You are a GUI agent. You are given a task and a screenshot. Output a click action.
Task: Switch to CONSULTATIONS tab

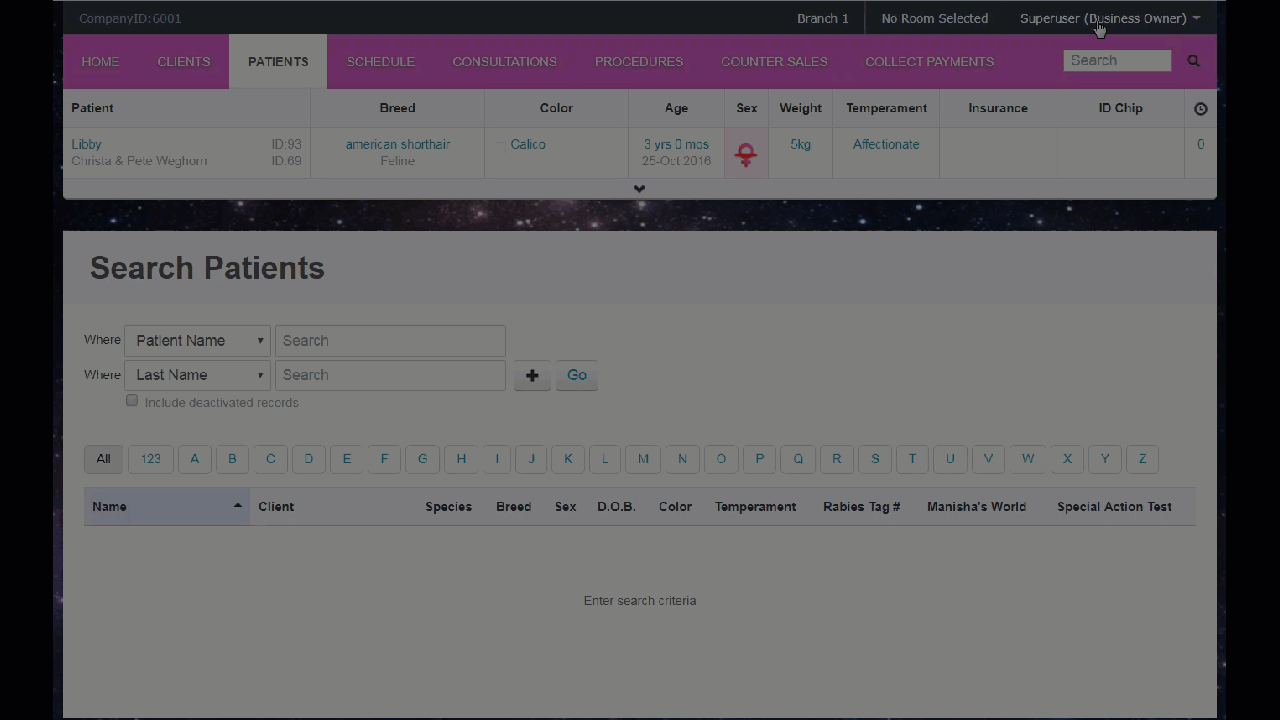[505, 61]
